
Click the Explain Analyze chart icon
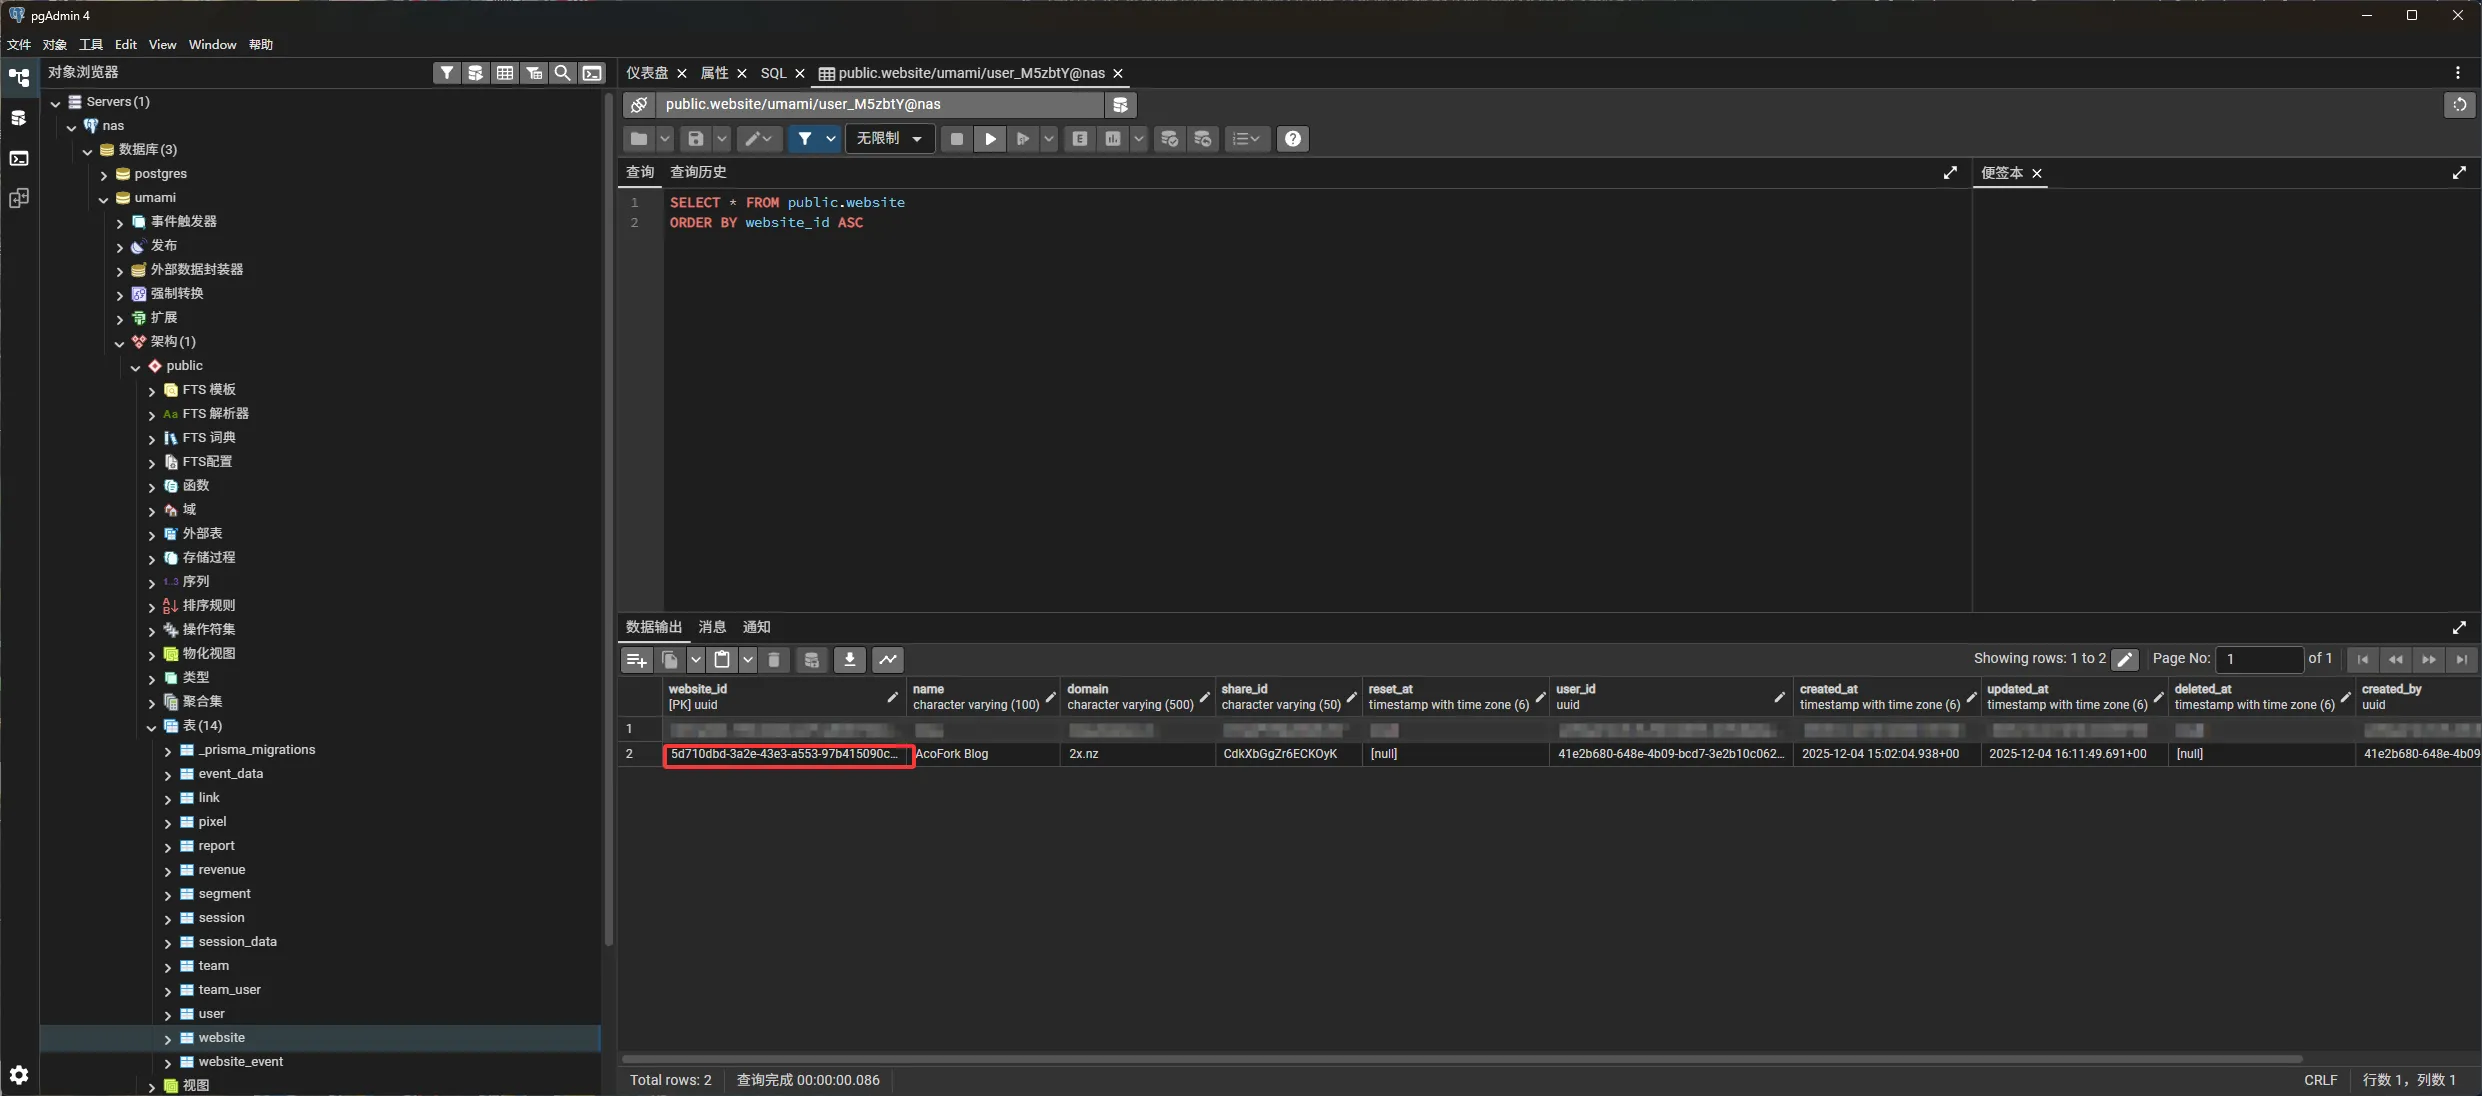[1113, 139]
